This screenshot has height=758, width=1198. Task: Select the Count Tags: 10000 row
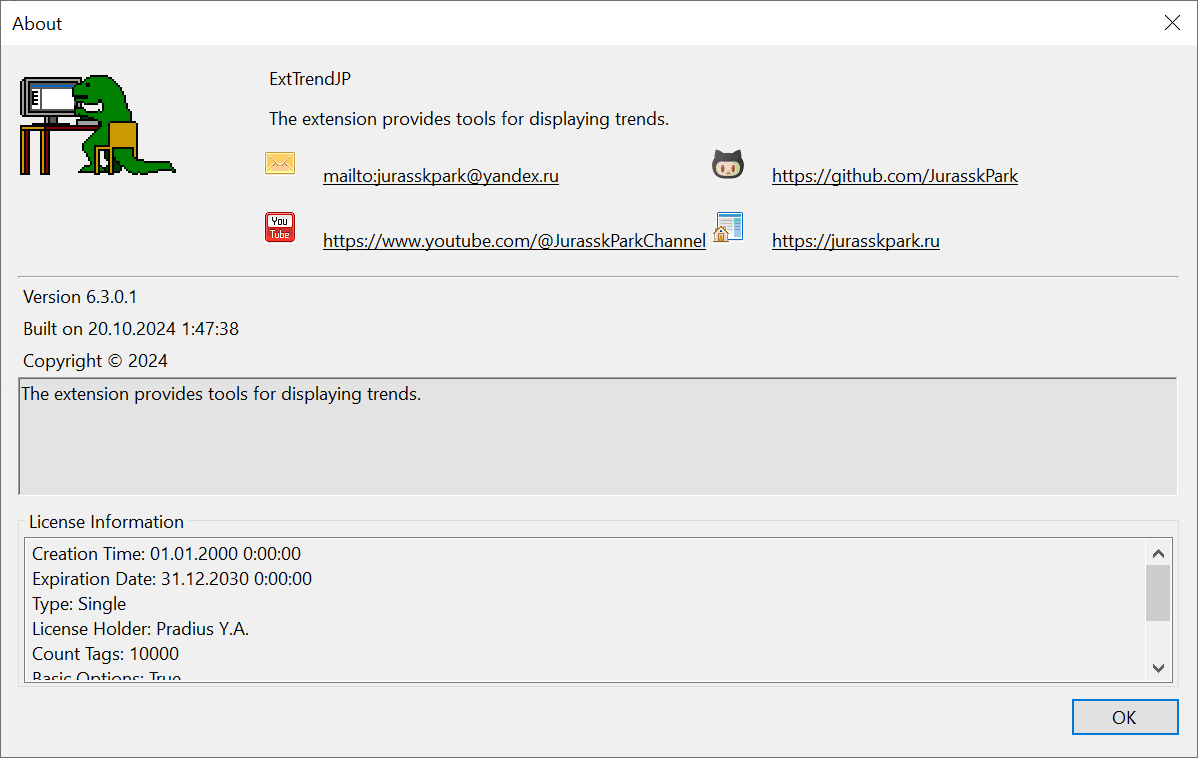[105, 654]
